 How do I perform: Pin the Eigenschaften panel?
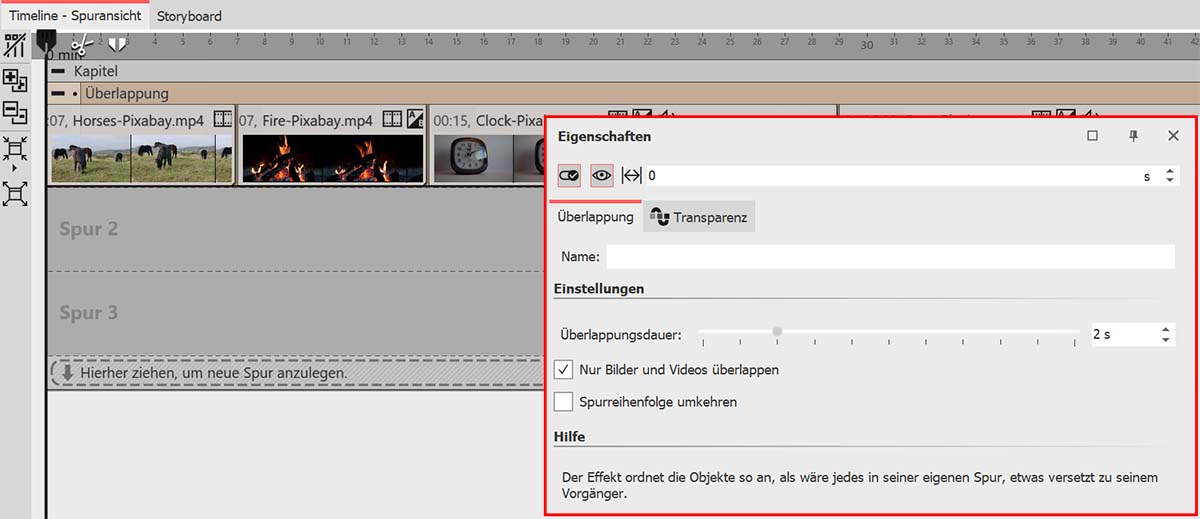(1133, 136)
